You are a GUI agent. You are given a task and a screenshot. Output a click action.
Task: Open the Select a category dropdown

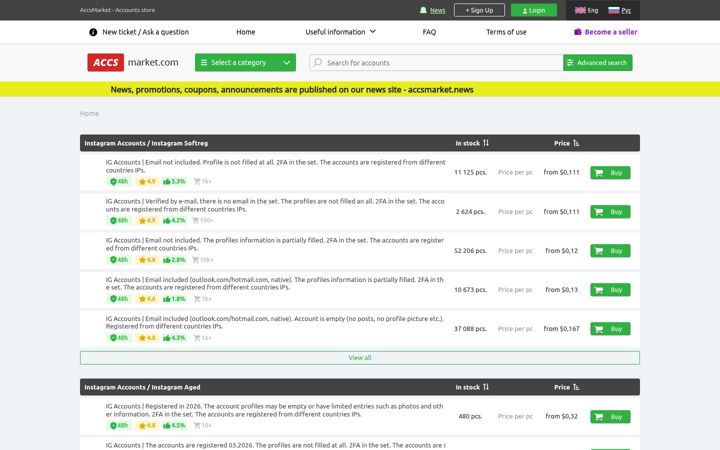[245, 62]
